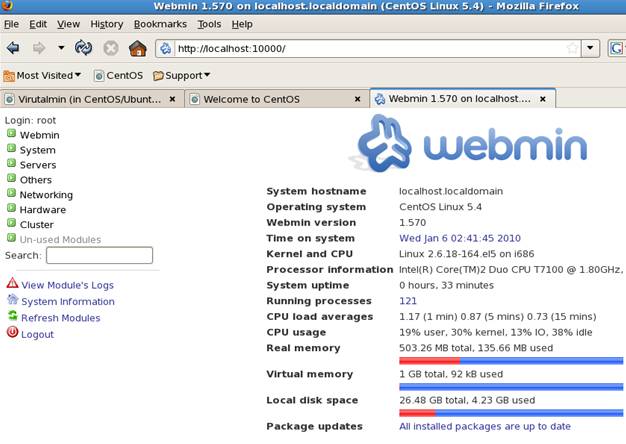Open the View menu

click(68, 24)
